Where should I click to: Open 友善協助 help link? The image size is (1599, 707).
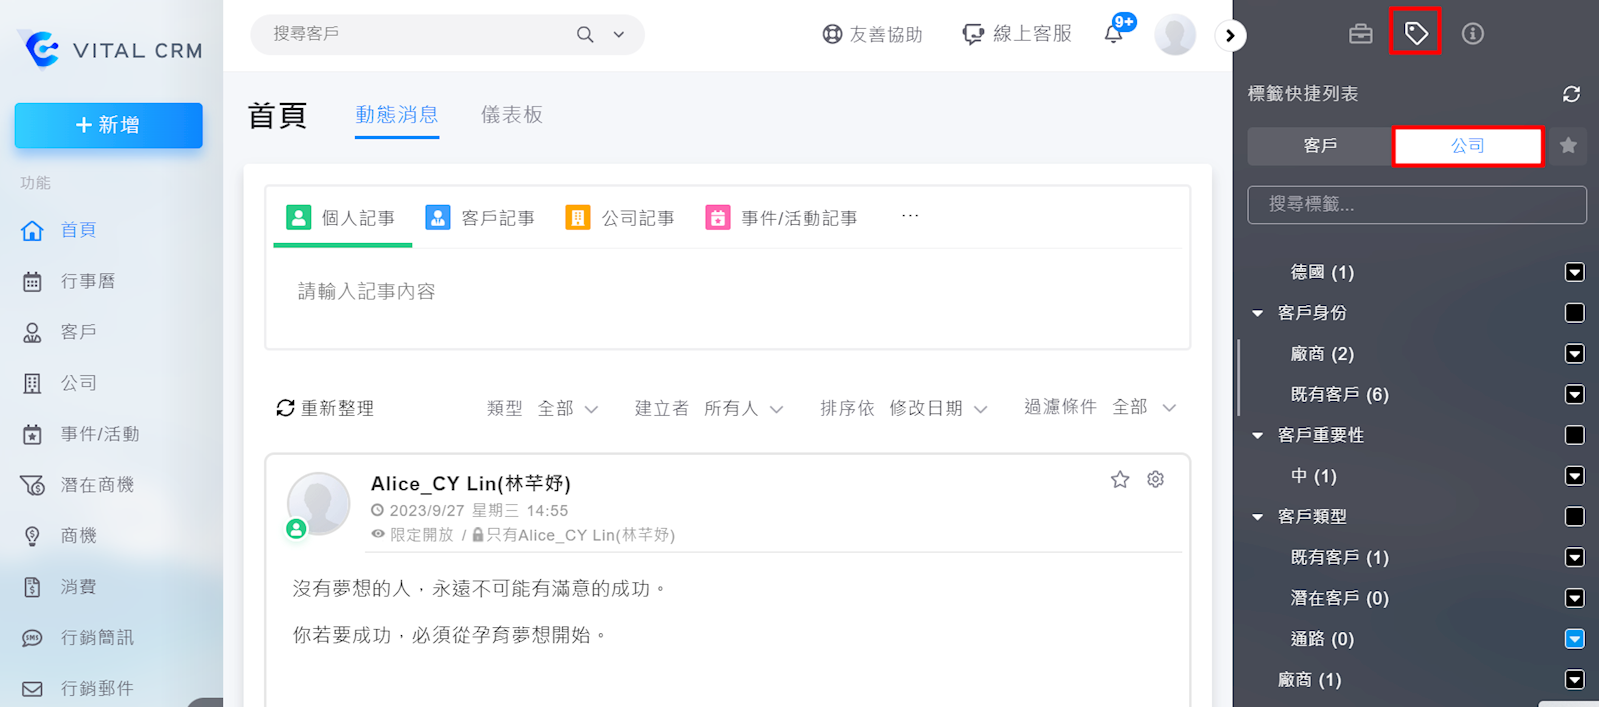(872, 34)
